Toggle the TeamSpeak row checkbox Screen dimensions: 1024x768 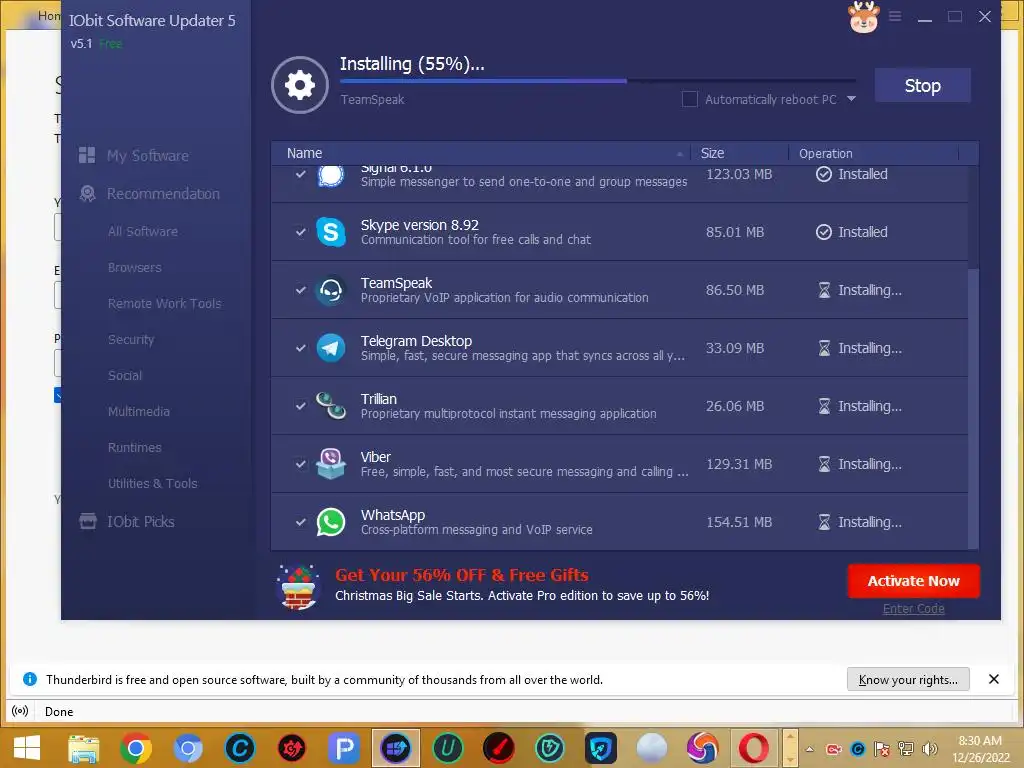coord(300,290)
